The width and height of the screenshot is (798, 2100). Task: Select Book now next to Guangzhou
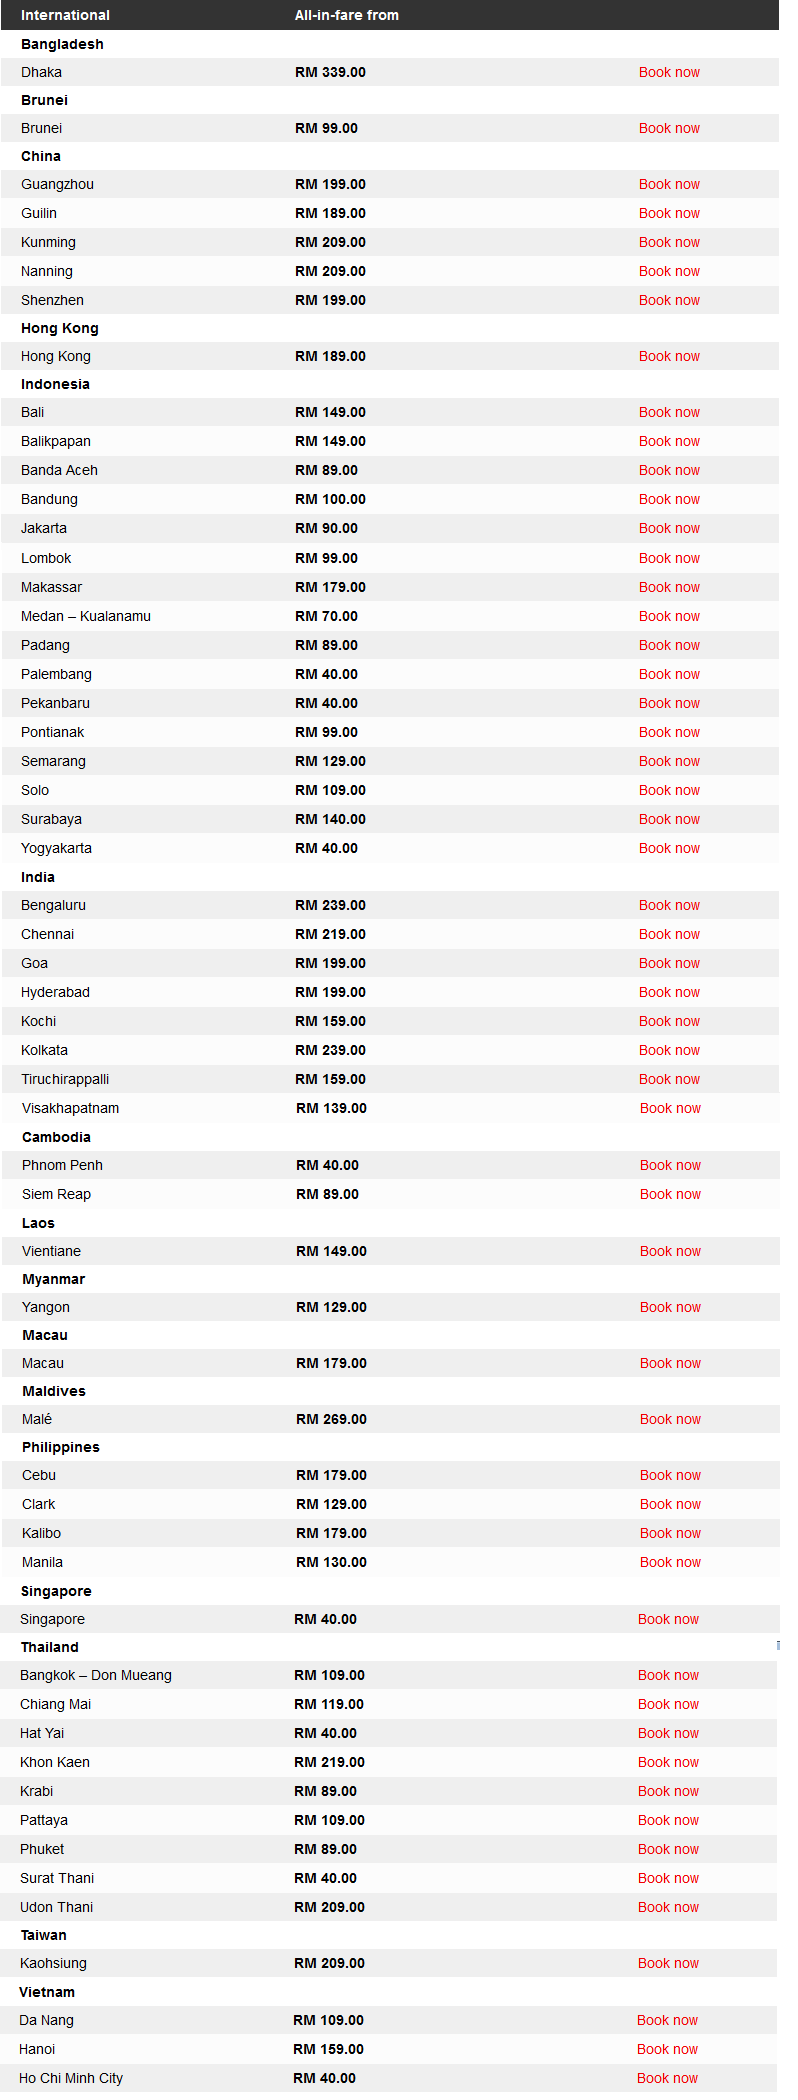(669, 184)
